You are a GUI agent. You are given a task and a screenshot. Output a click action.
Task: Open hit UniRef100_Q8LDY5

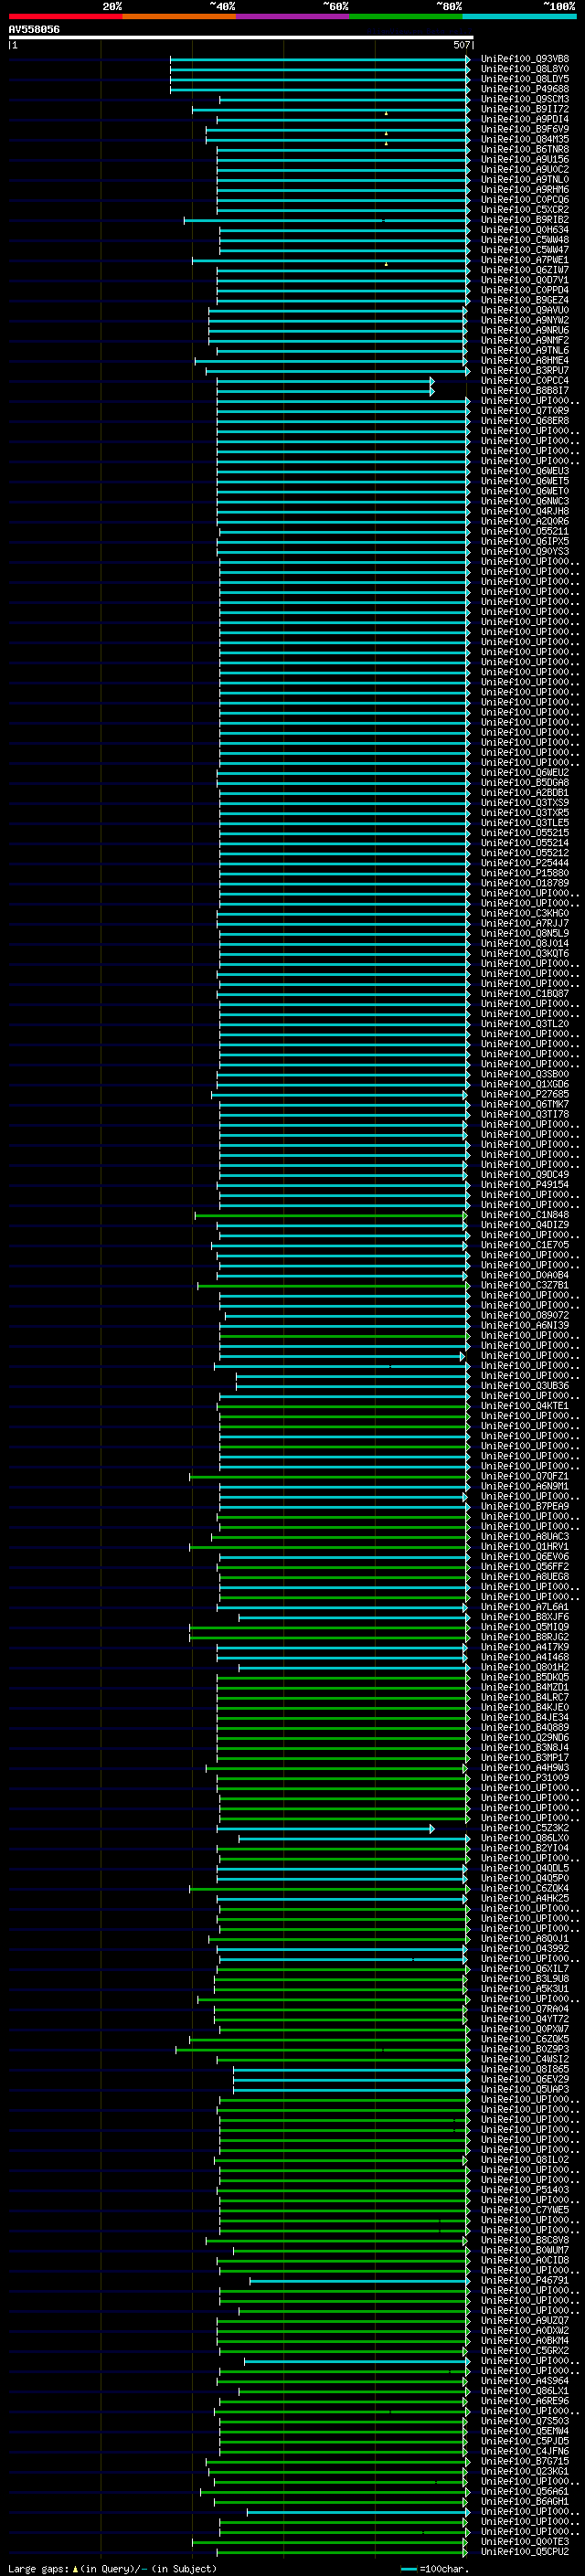525,79
